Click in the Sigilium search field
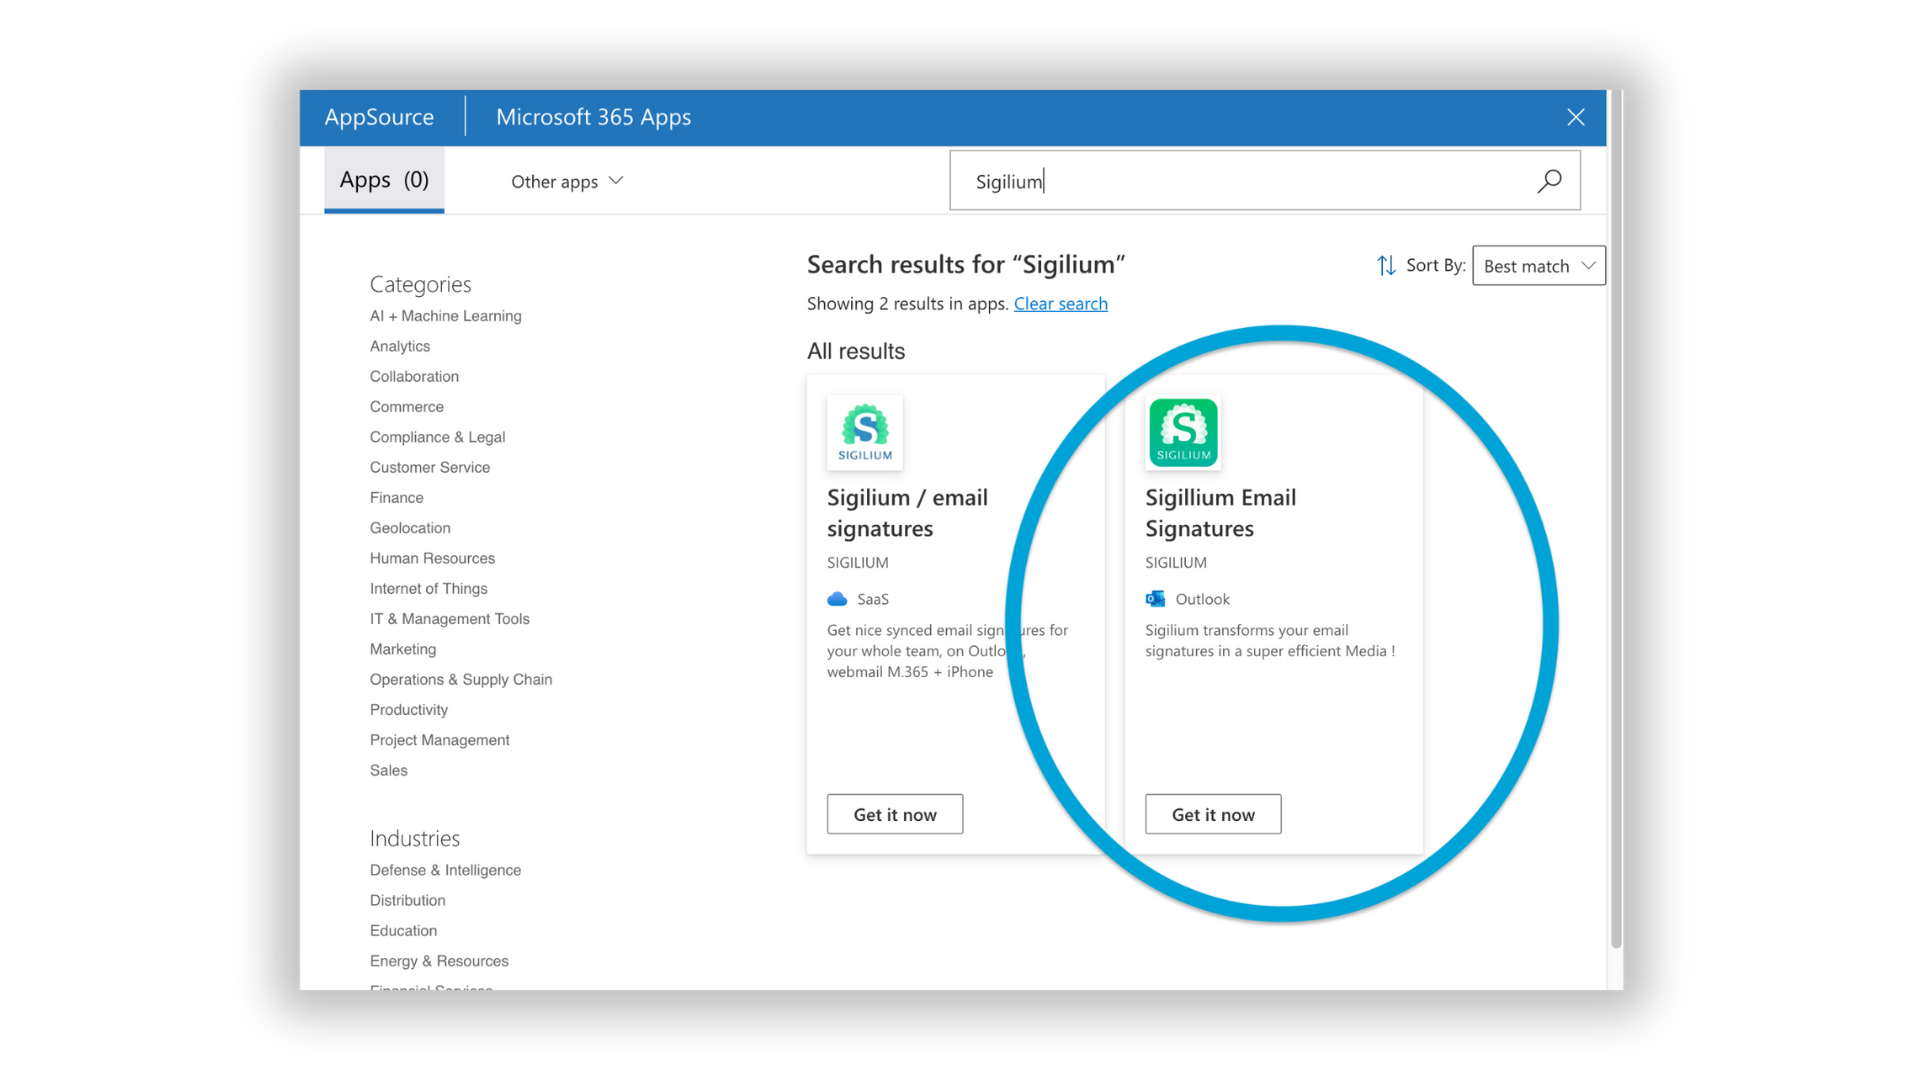The width and height of the screenshot is (1920, 1080). click(x=1240, y=181)
